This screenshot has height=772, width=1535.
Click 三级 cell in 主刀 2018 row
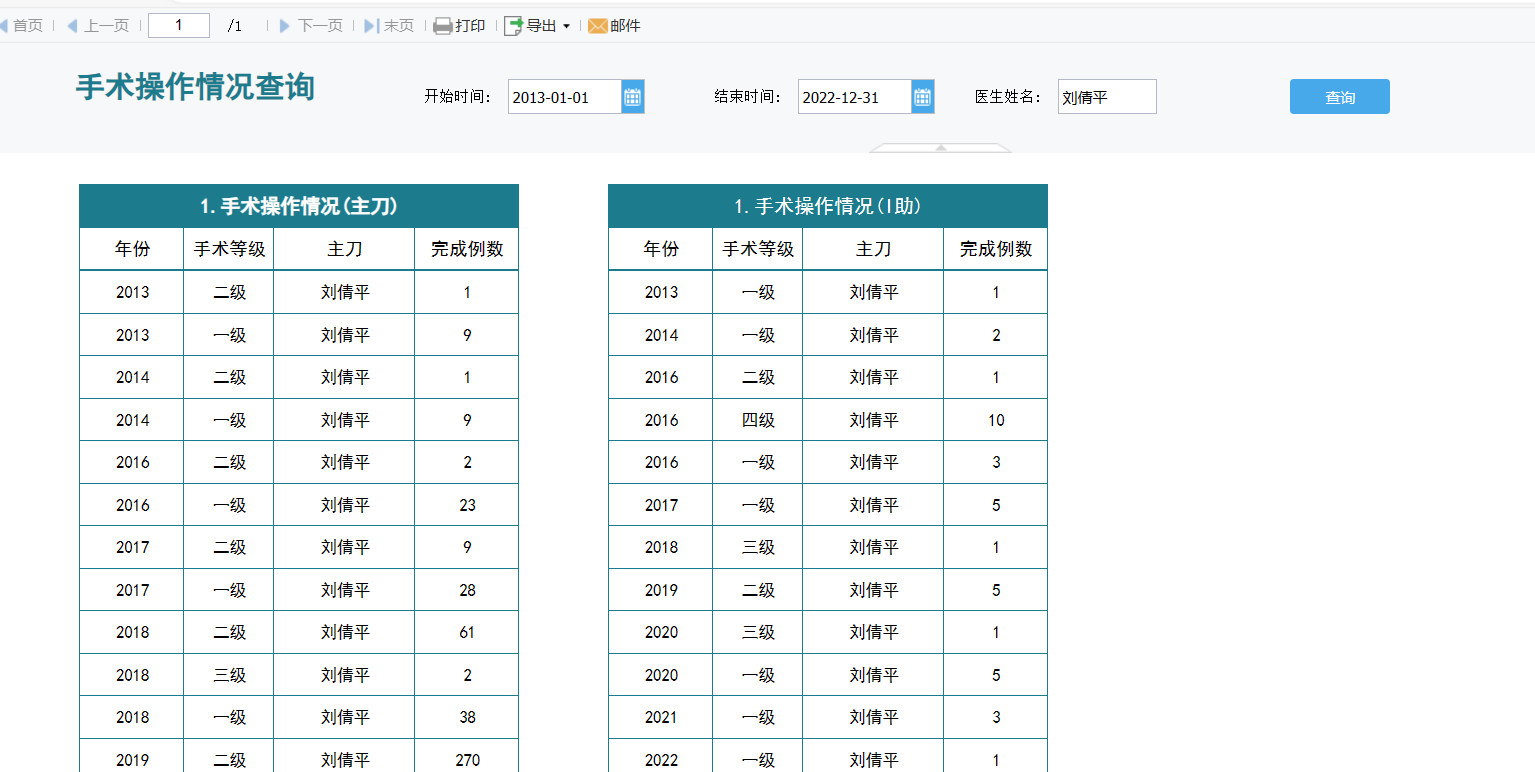pyautogui.click(x=229, y=675)
